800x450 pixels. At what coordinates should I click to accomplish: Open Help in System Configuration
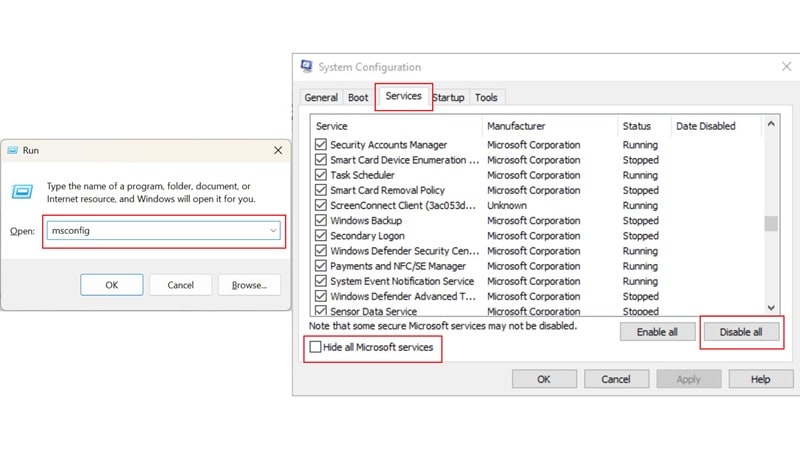pos(760,379)
